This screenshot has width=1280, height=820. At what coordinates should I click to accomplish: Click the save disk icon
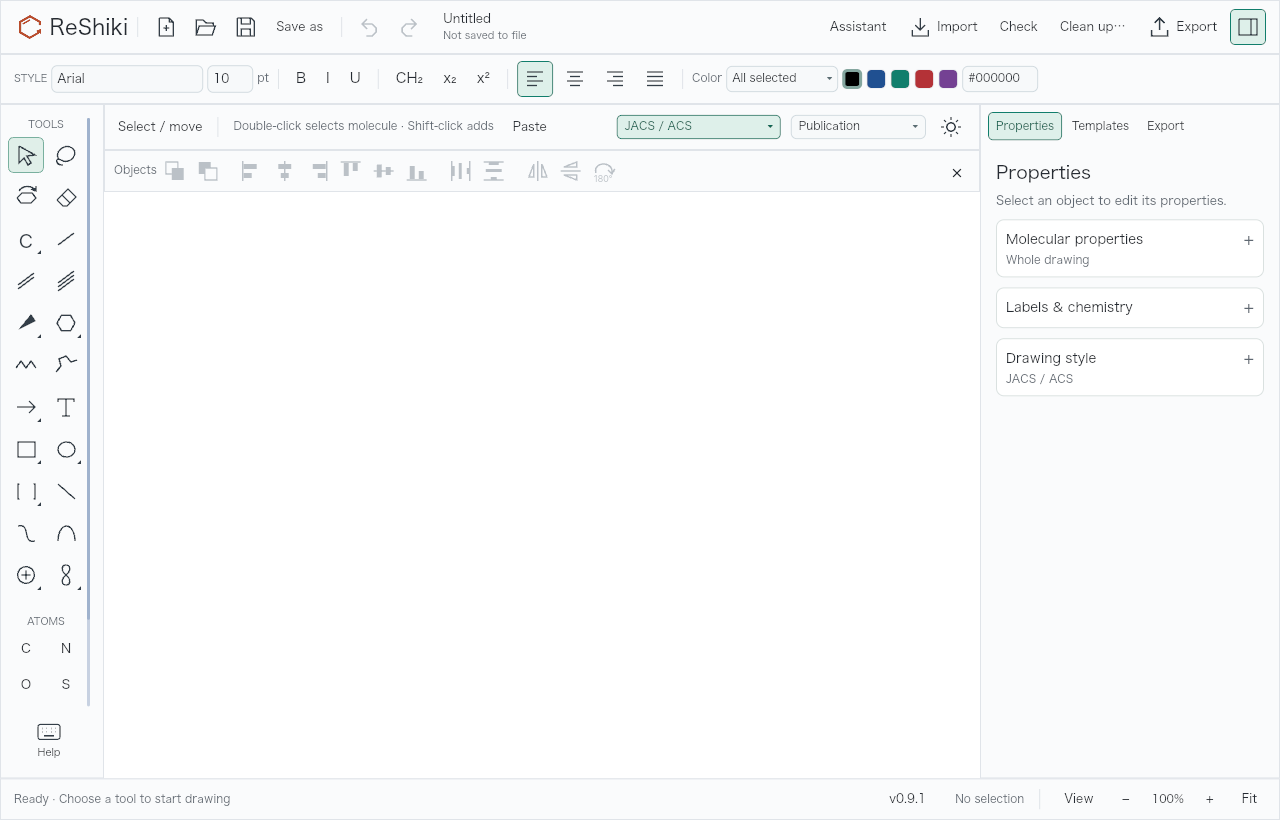pyautogui.click(x=246, y=27)
